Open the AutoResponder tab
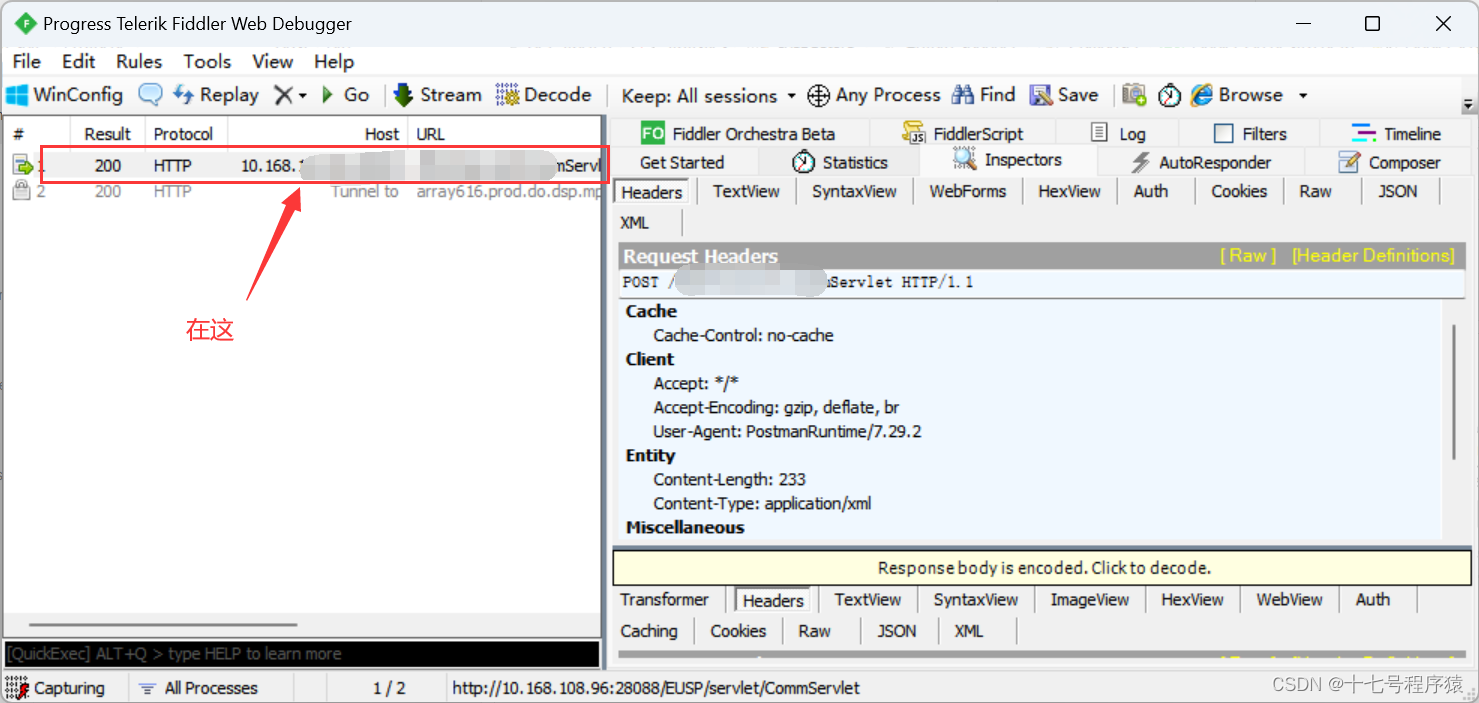 [1200, 162]
